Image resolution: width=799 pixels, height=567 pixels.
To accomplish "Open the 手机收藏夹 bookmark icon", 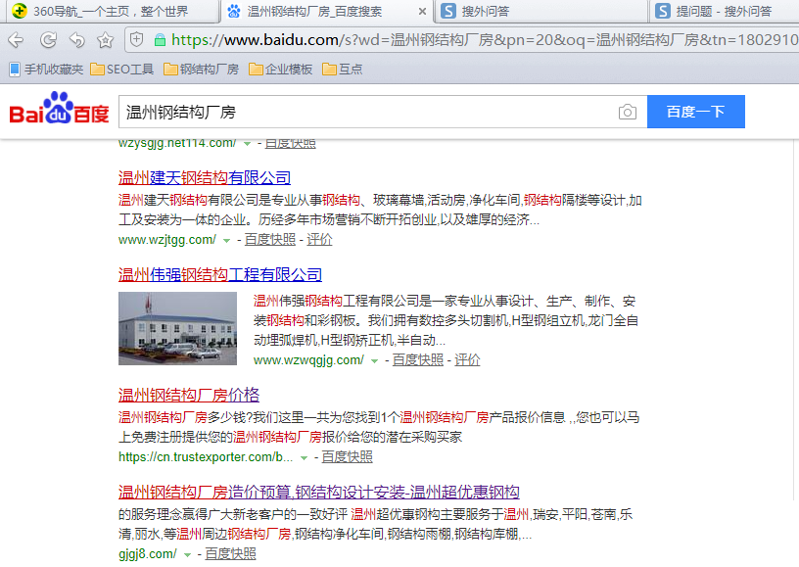I will pos(15,69).
